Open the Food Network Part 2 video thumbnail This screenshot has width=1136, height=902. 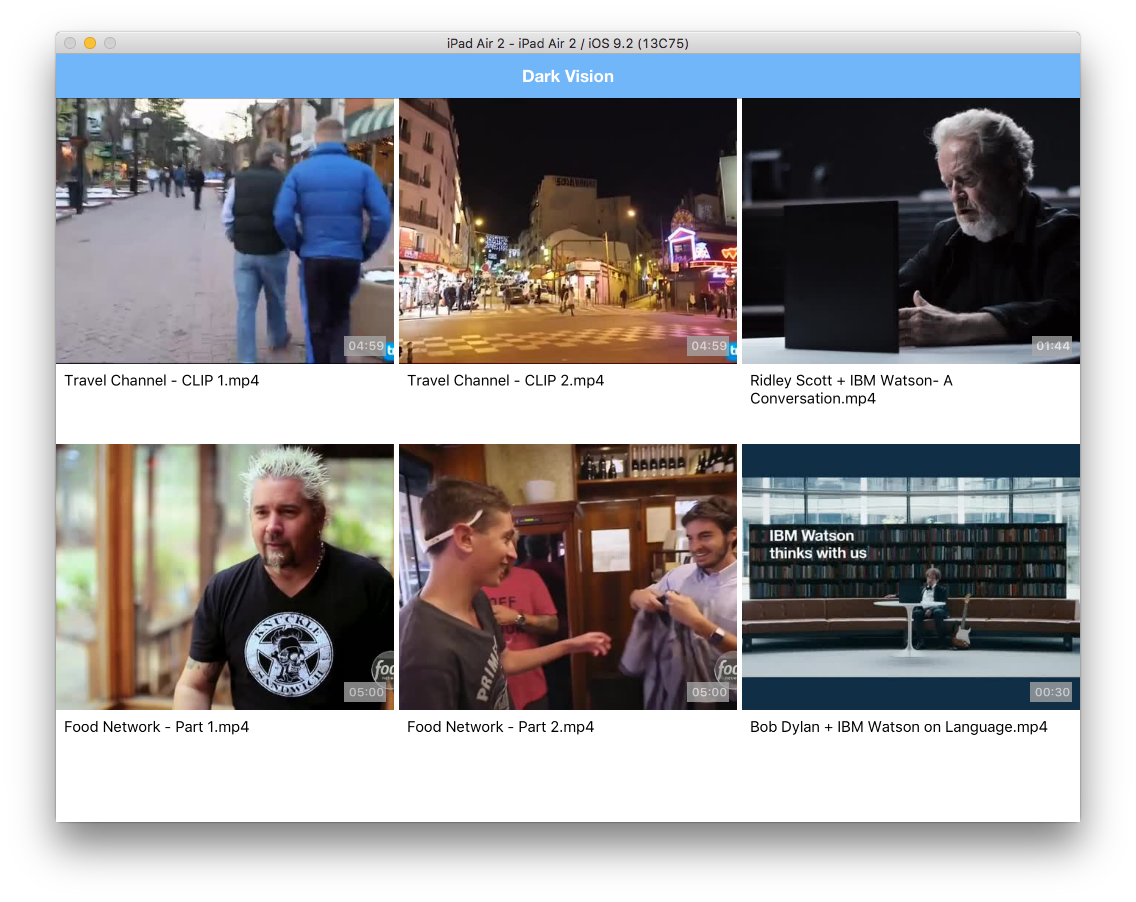568,577
